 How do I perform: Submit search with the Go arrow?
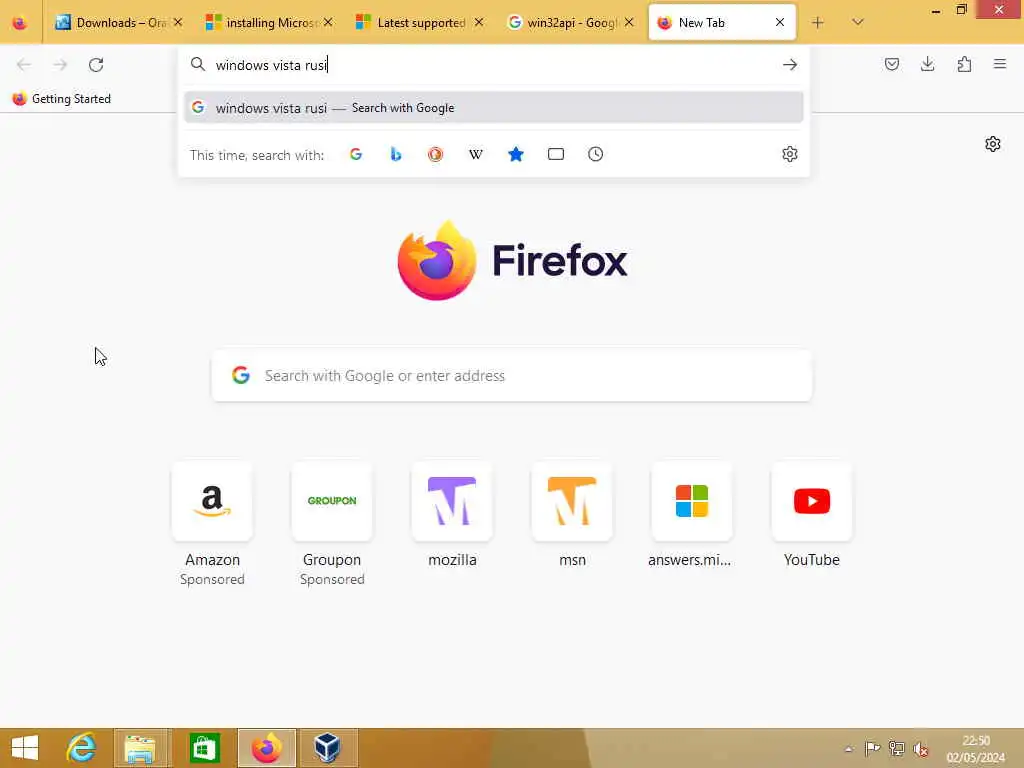[790, 65]
